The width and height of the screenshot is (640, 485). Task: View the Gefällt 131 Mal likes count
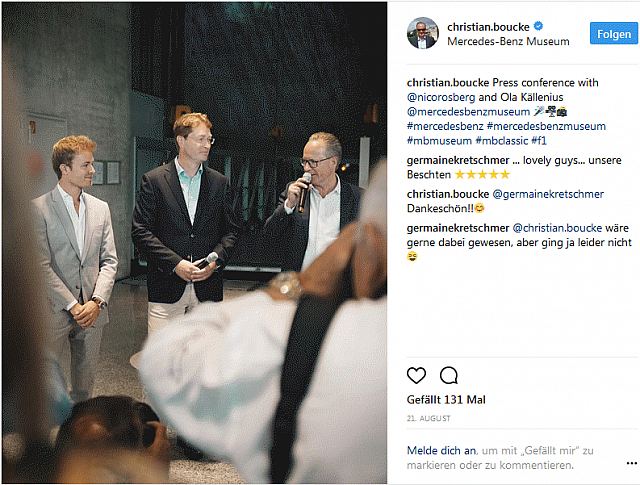(446, 400)
